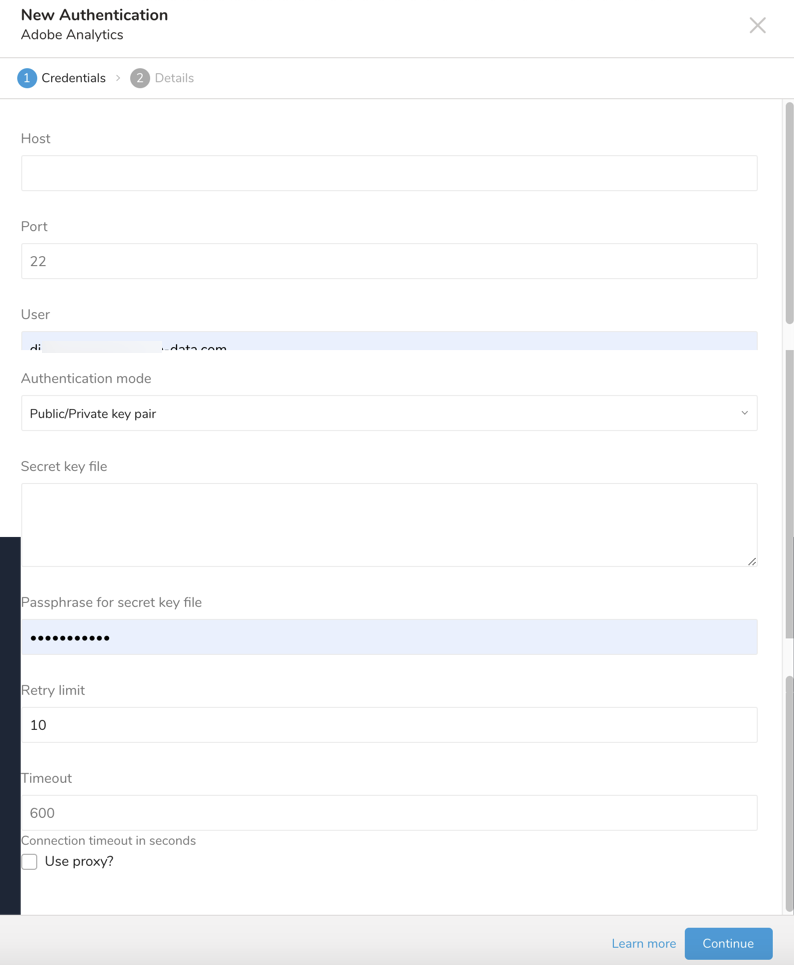Click inside the Secret key file textarea
Viewport: 794px width, 965px height.
pos(388,525)
